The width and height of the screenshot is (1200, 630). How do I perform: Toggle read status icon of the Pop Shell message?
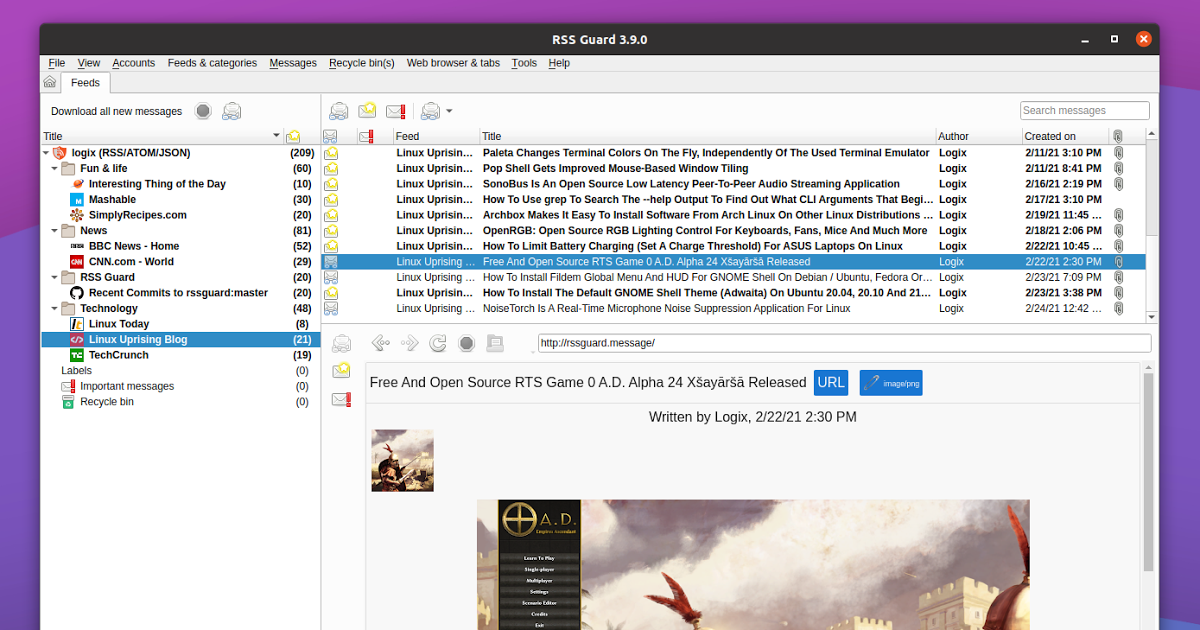coord(330,169)
